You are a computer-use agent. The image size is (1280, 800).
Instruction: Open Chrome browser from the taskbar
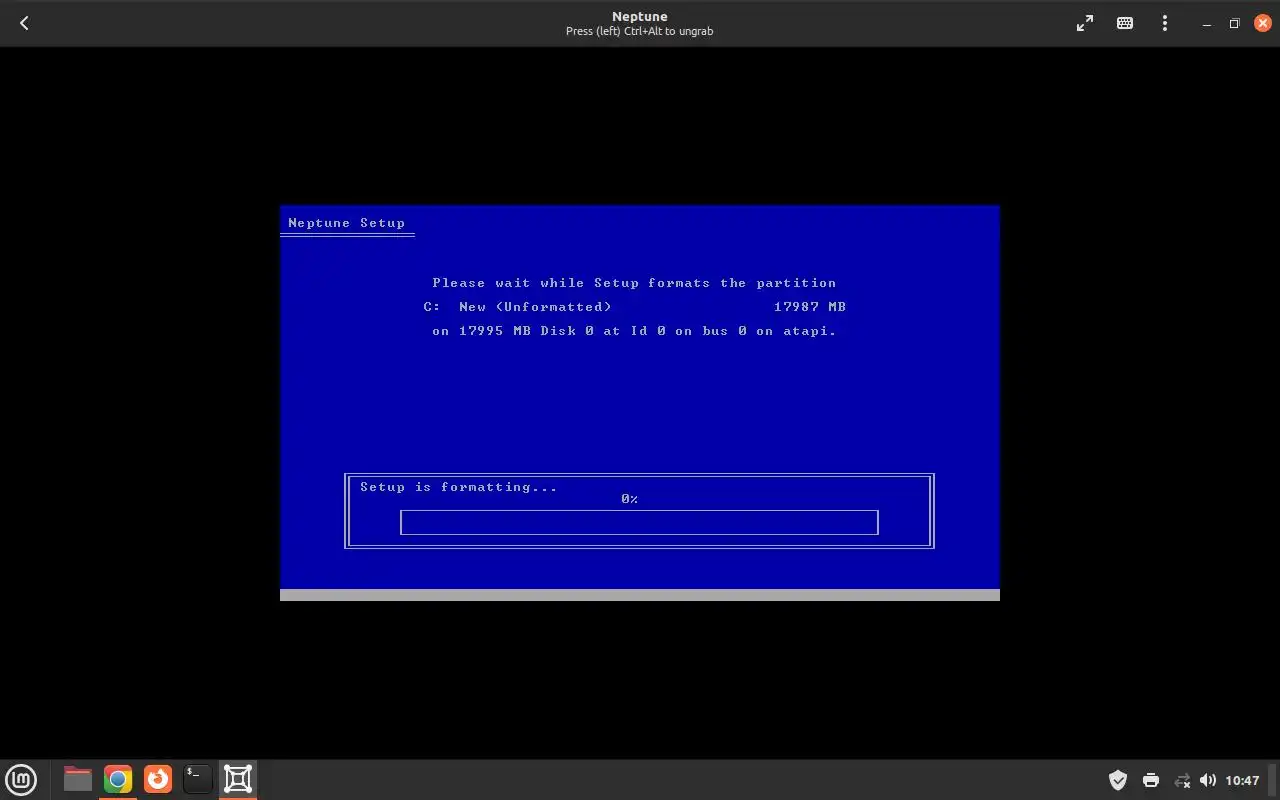118,779
